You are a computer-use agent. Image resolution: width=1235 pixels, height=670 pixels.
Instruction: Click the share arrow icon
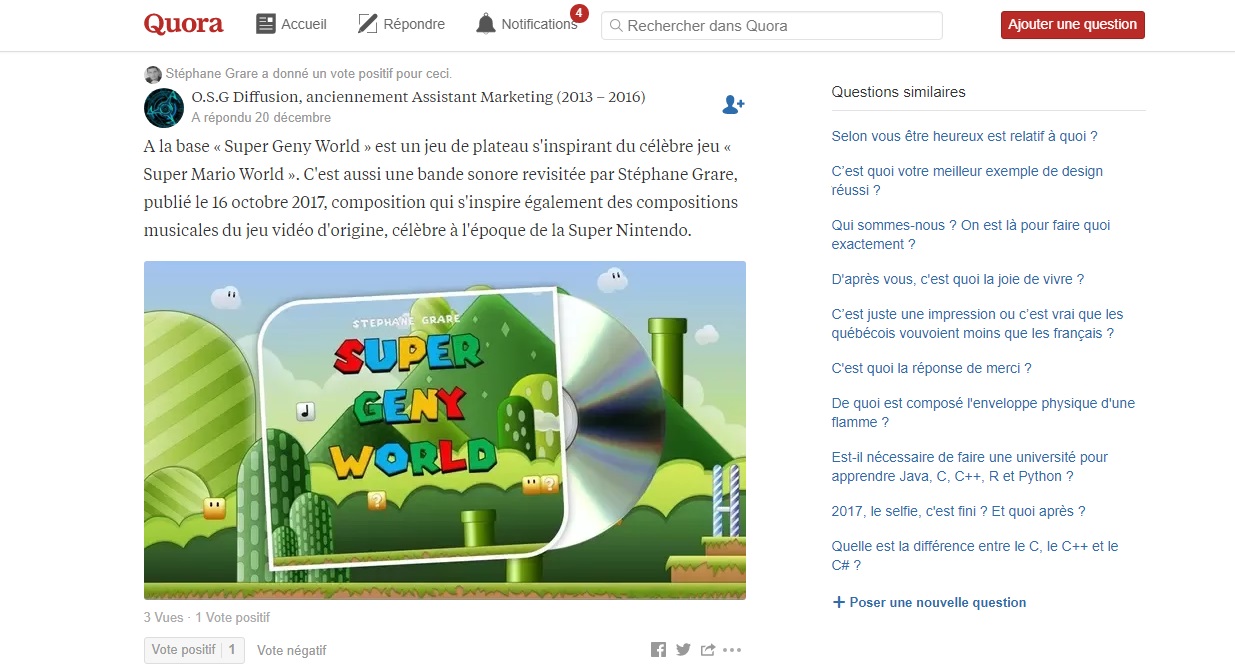tap(708, 650)
